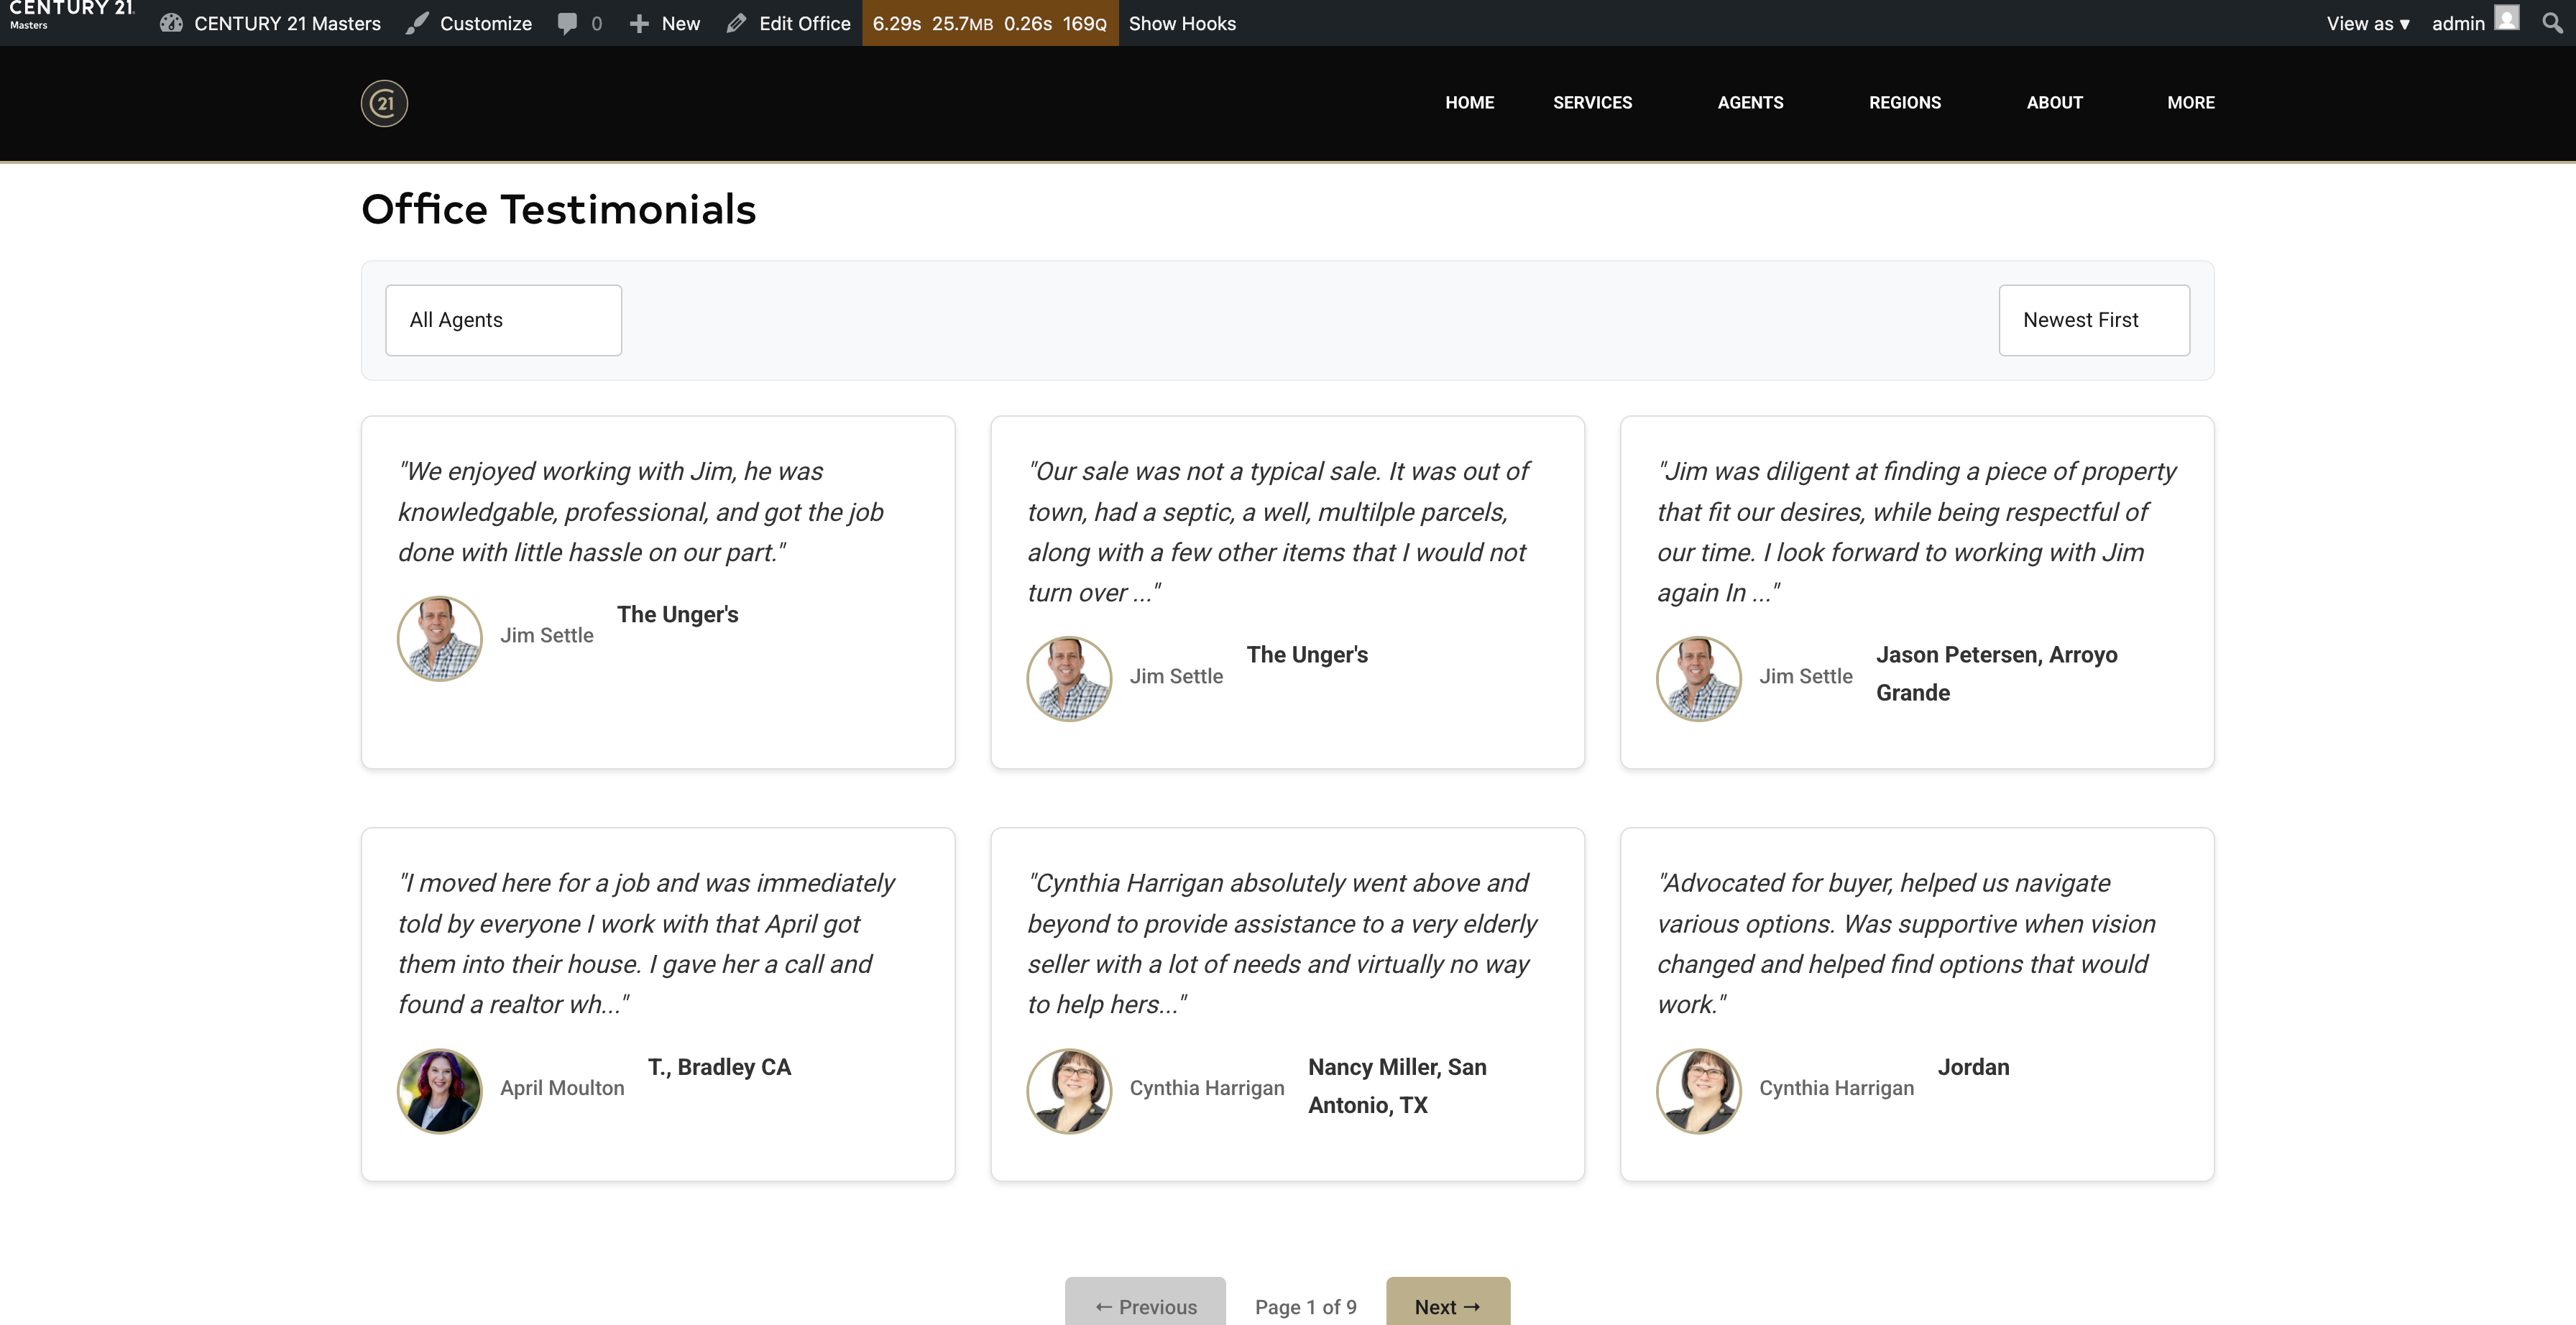The height and width of the screenshot is (1325, 2576).
Task: Click the pencil icon beside Edit Office
Action: (736, 23)
